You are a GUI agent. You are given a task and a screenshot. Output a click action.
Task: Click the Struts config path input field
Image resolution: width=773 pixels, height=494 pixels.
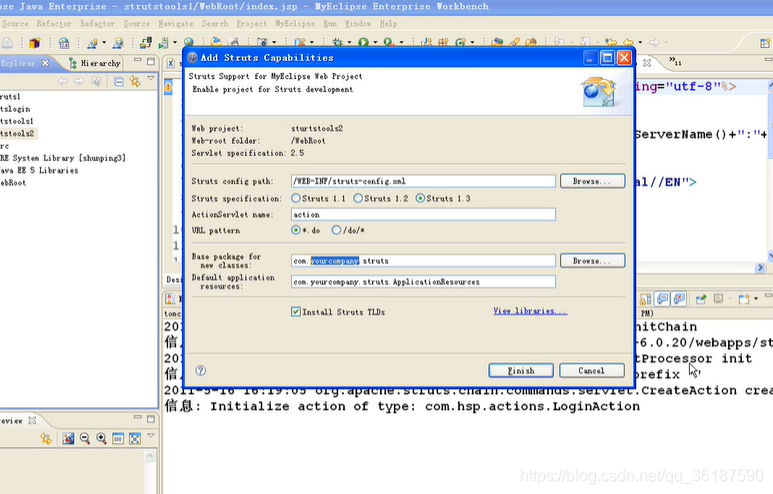(423, 181)
